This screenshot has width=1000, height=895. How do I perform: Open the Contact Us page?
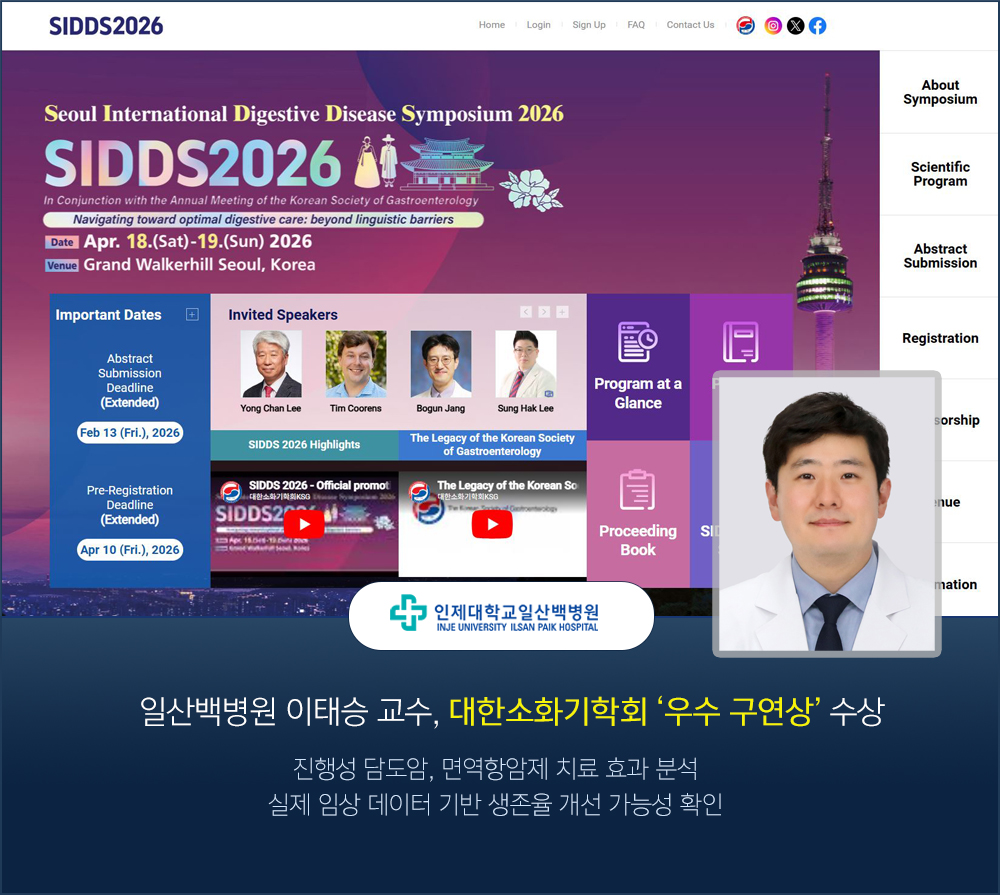point(691,25)
